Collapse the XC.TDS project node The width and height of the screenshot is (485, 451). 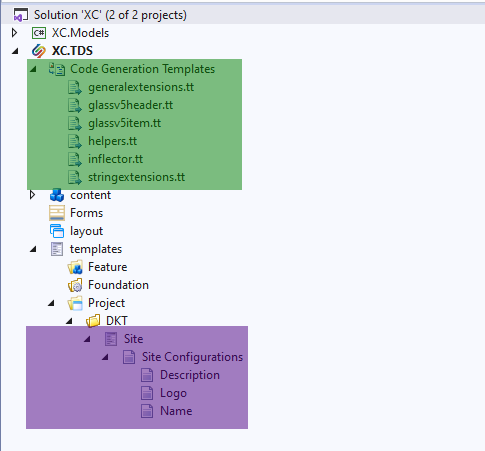tap(15, 51)
